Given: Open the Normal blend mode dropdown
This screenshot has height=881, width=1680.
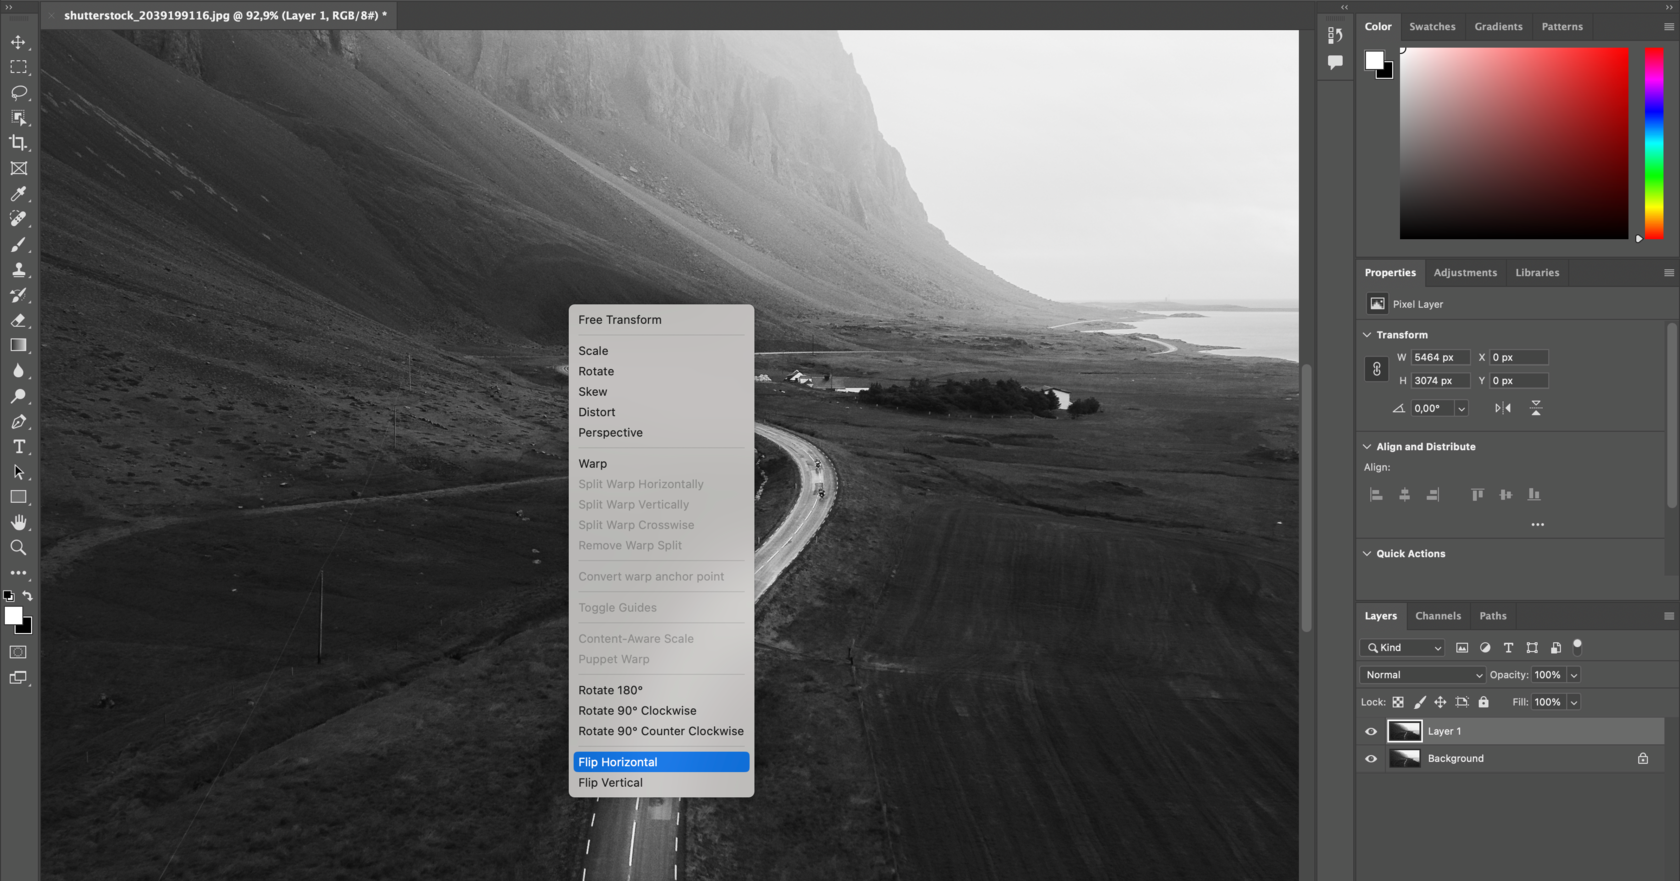Looking at the screenshot, I should tap(1422, 675).
